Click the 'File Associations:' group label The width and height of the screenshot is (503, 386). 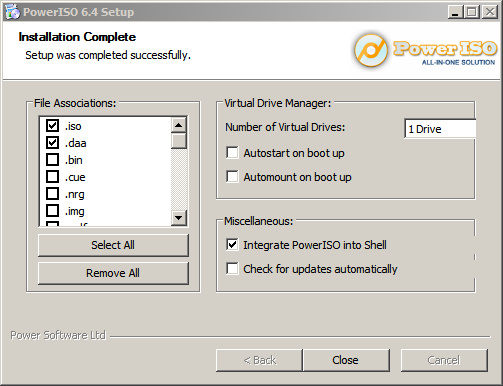click(75, 103)
